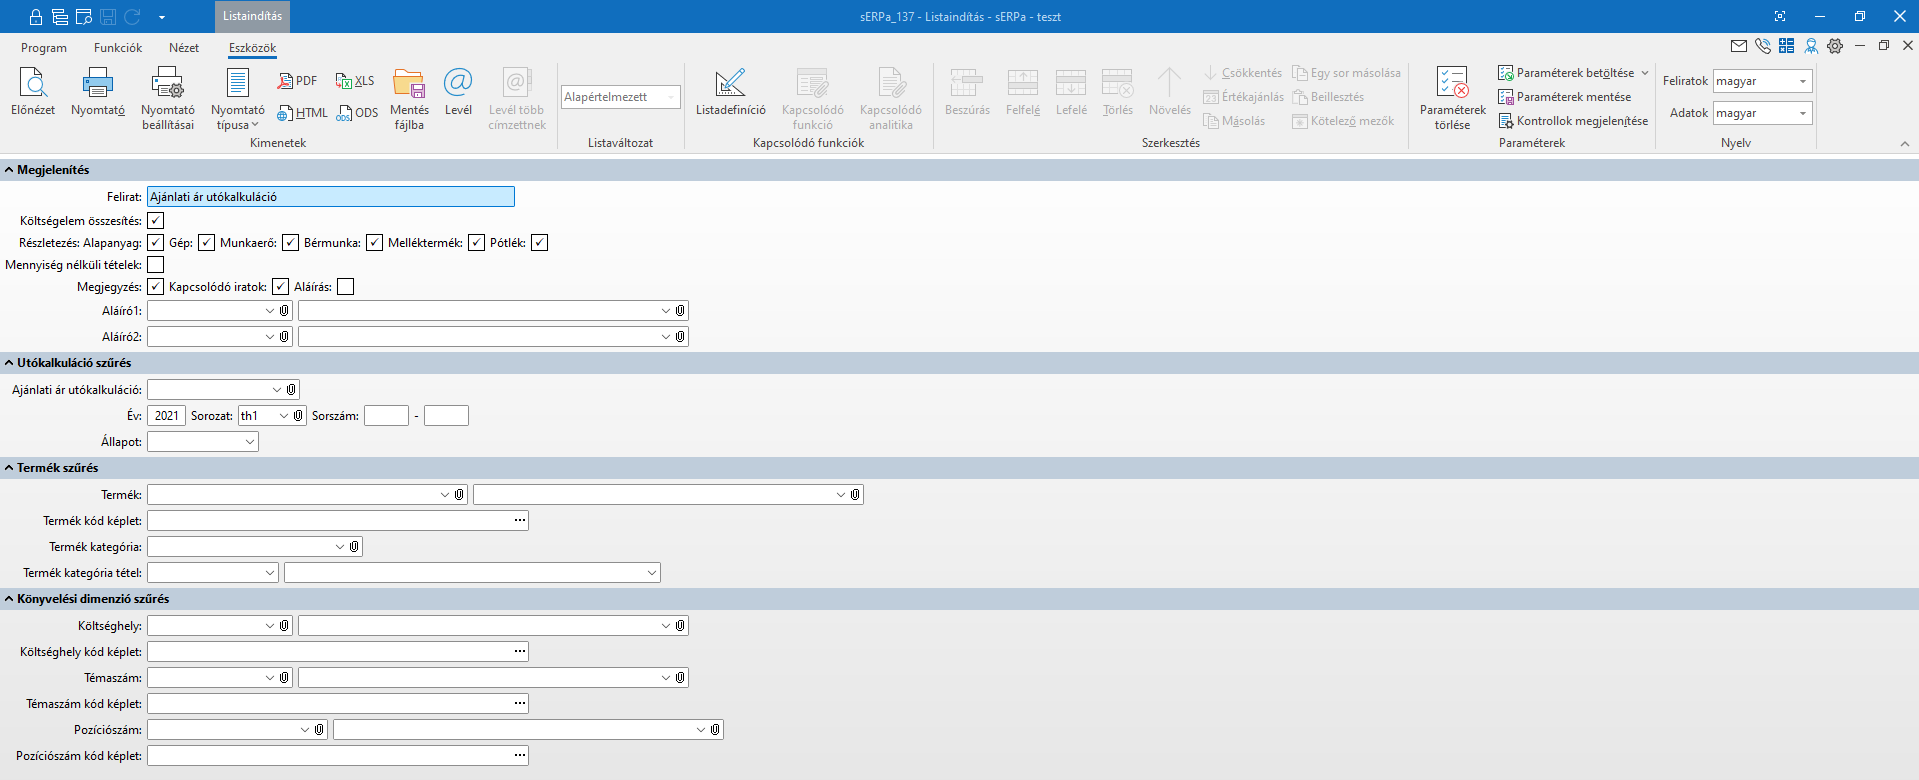1919x780 pixels.
Task: Open the Levél email icon
Action: tap(458, 84)
